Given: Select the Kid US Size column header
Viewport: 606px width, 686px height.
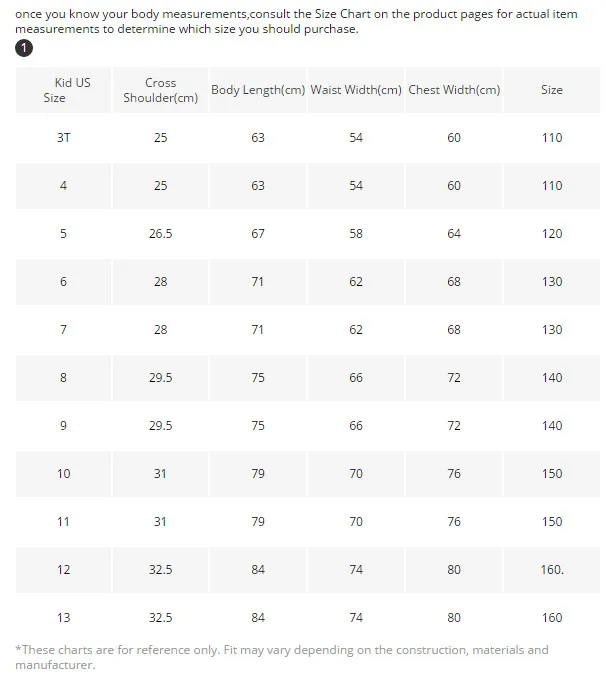Looking at the screenshot, I should click(x=63, y=90).
